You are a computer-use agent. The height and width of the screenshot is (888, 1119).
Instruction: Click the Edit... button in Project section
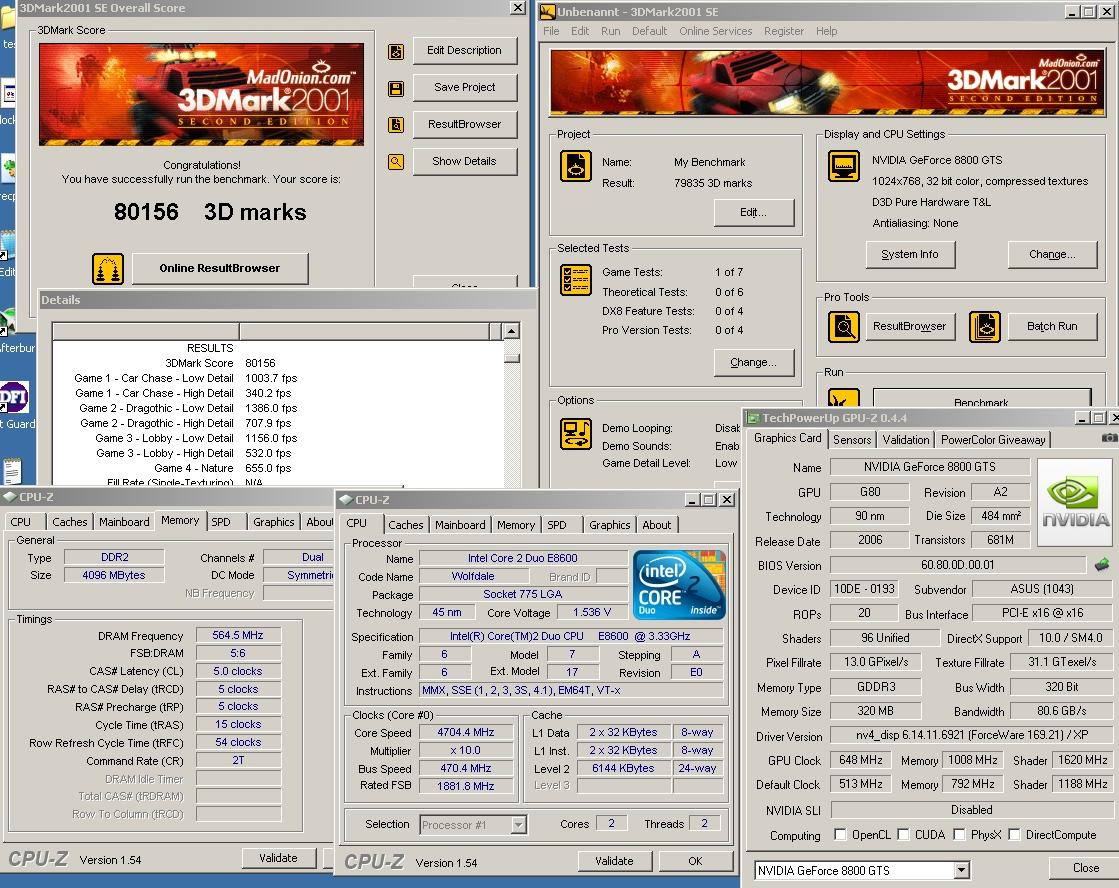pos(754,212)
